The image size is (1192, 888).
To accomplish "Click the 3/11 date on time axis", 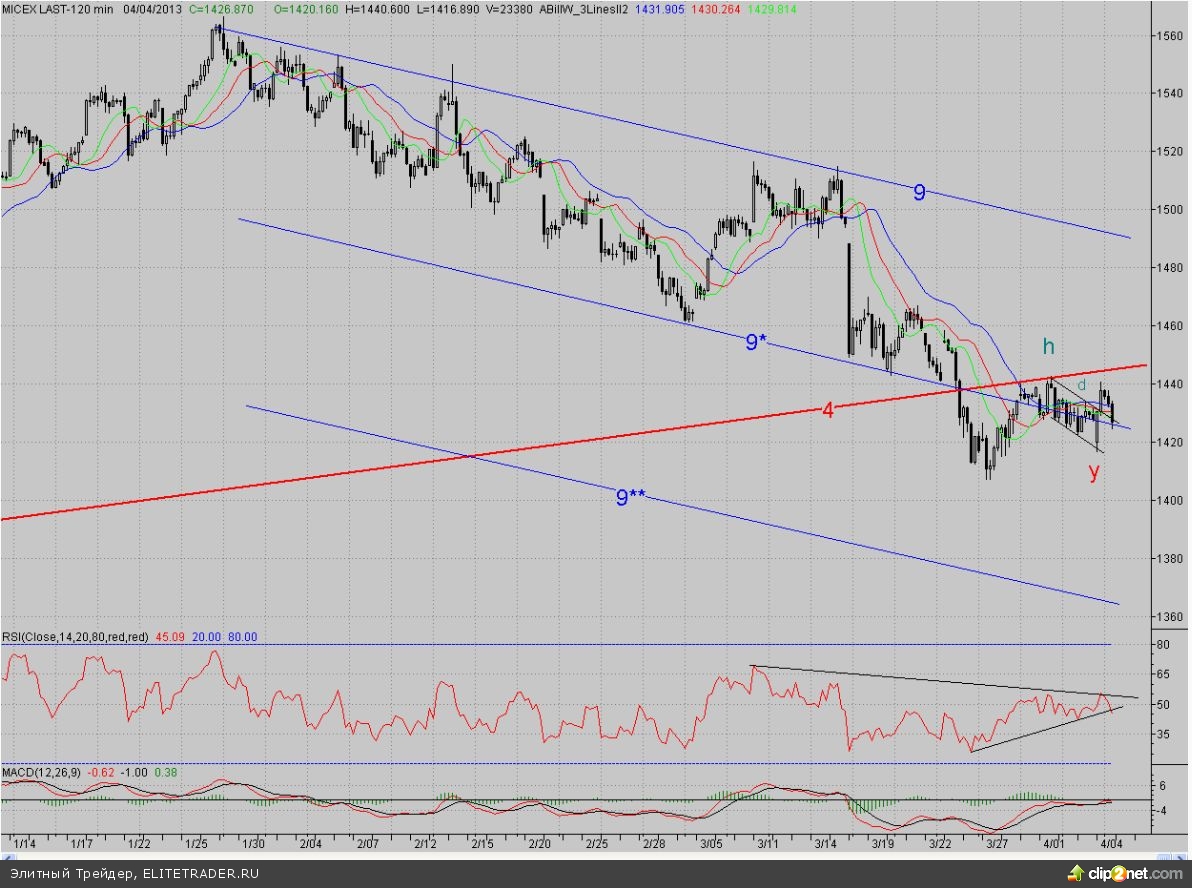I will [770, 843].
